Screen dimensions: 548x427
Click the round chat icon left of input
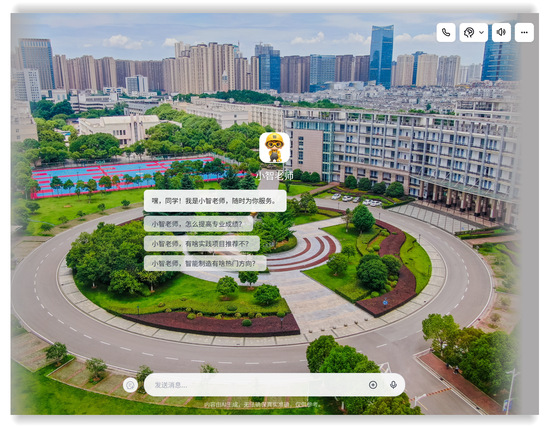130,385
